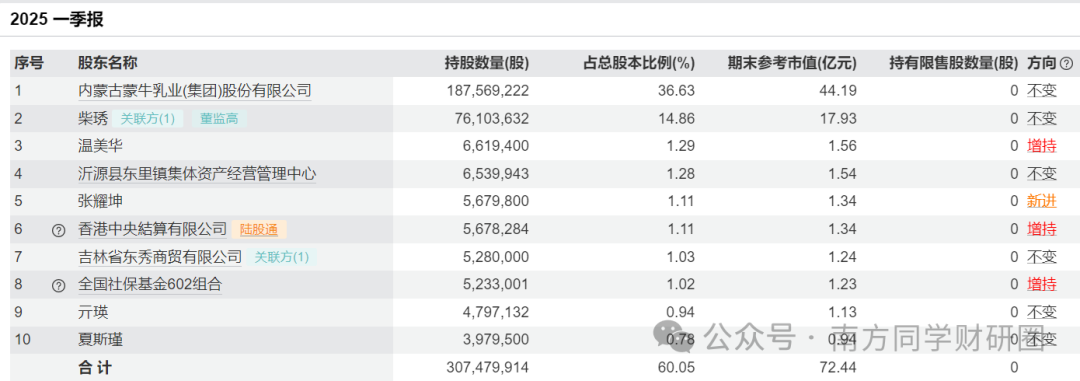
Task: Open shareholder 沂源县东里镇集体资产经营管理中心
Action: click(x=197, y=174)
